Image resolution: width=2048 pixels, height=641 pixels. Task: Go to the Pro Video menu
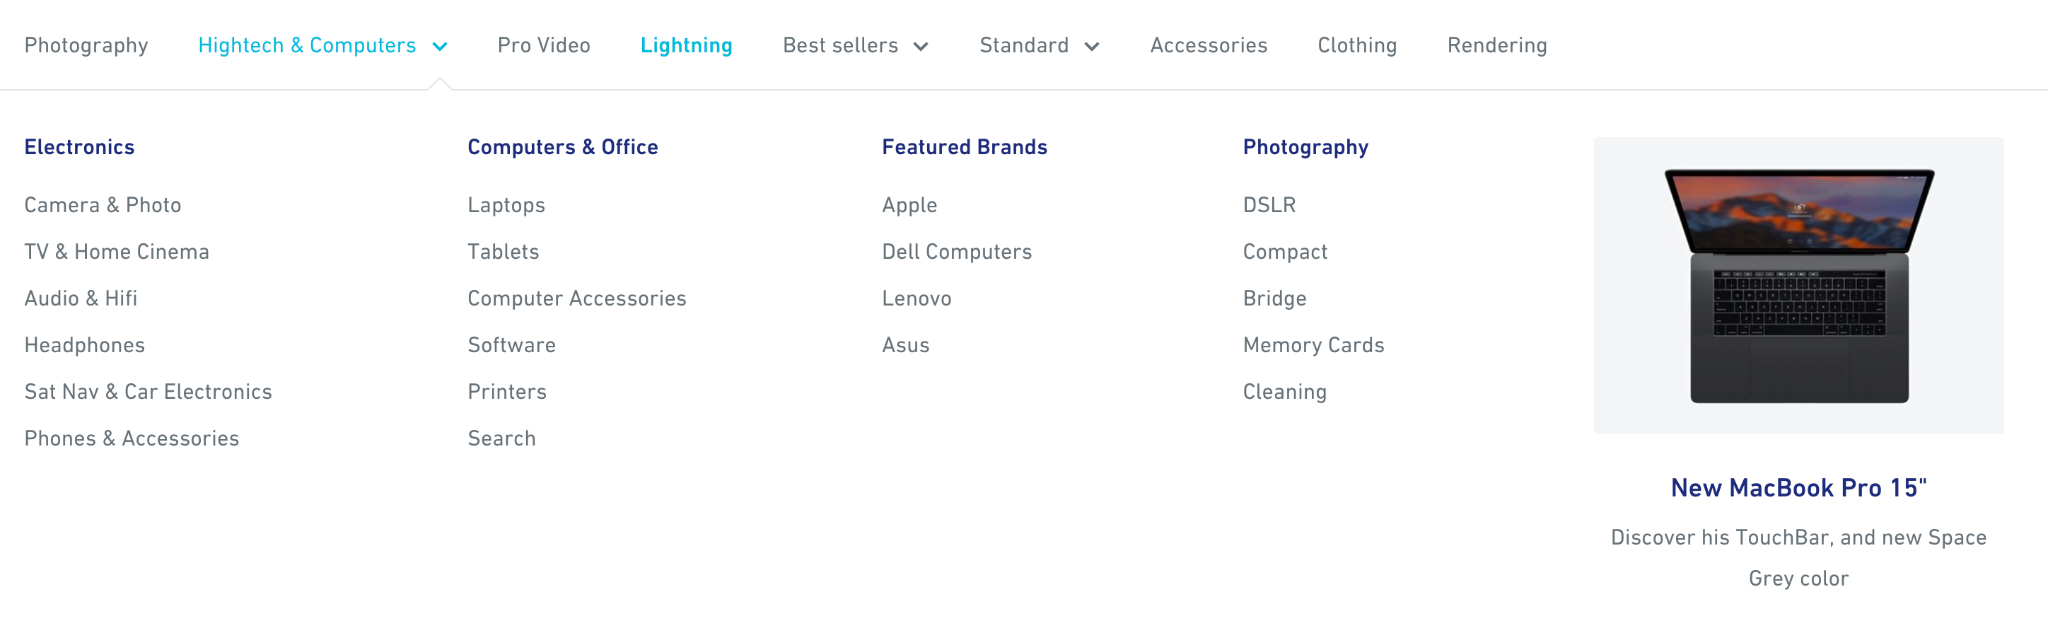coord(544,46)
